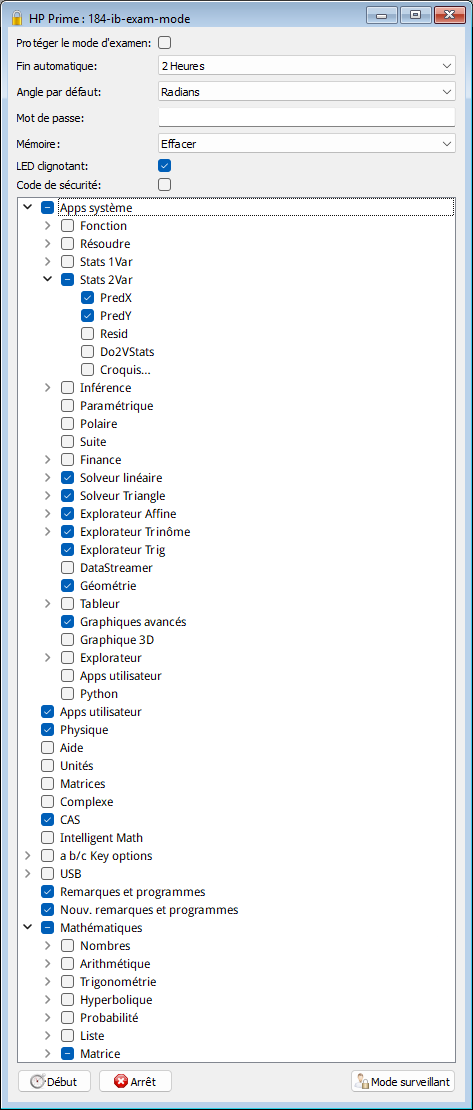Focus the Mot de passe field
The height and width of the screenshot is (1110, 473).
coord(306,117)
